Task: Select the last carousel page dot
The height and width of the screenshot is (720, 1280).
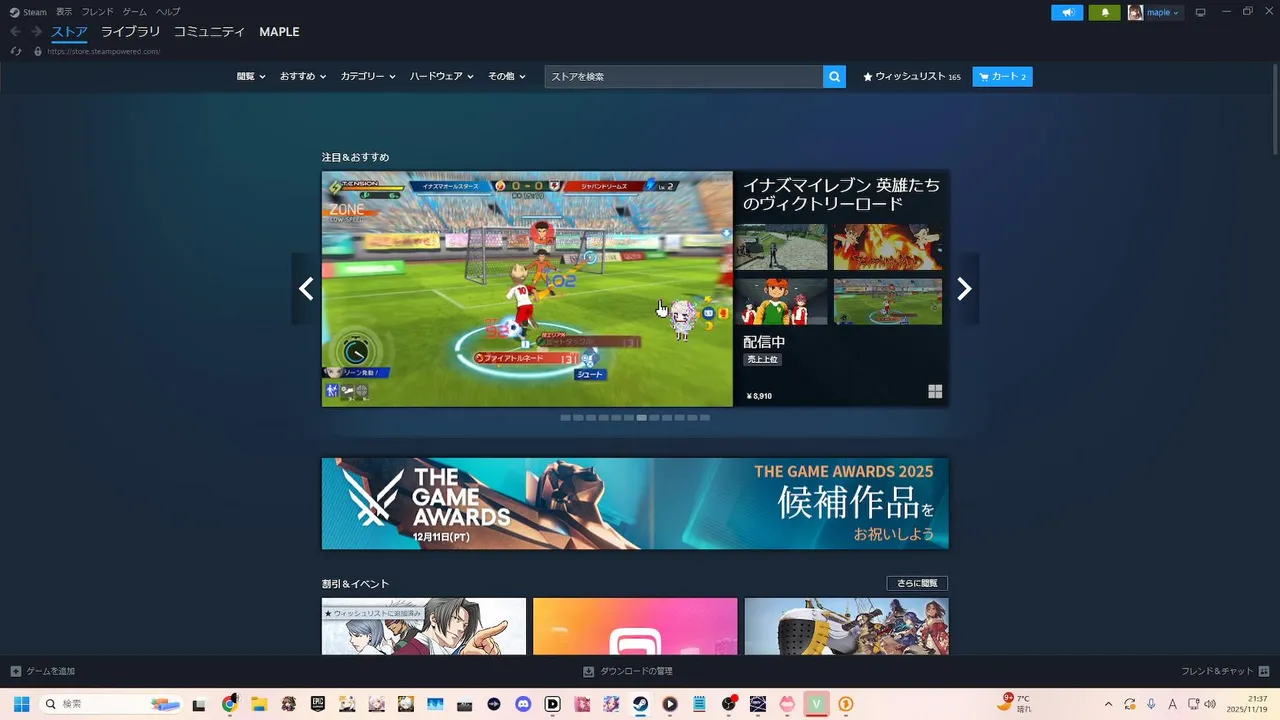Action: pos(705,417)
